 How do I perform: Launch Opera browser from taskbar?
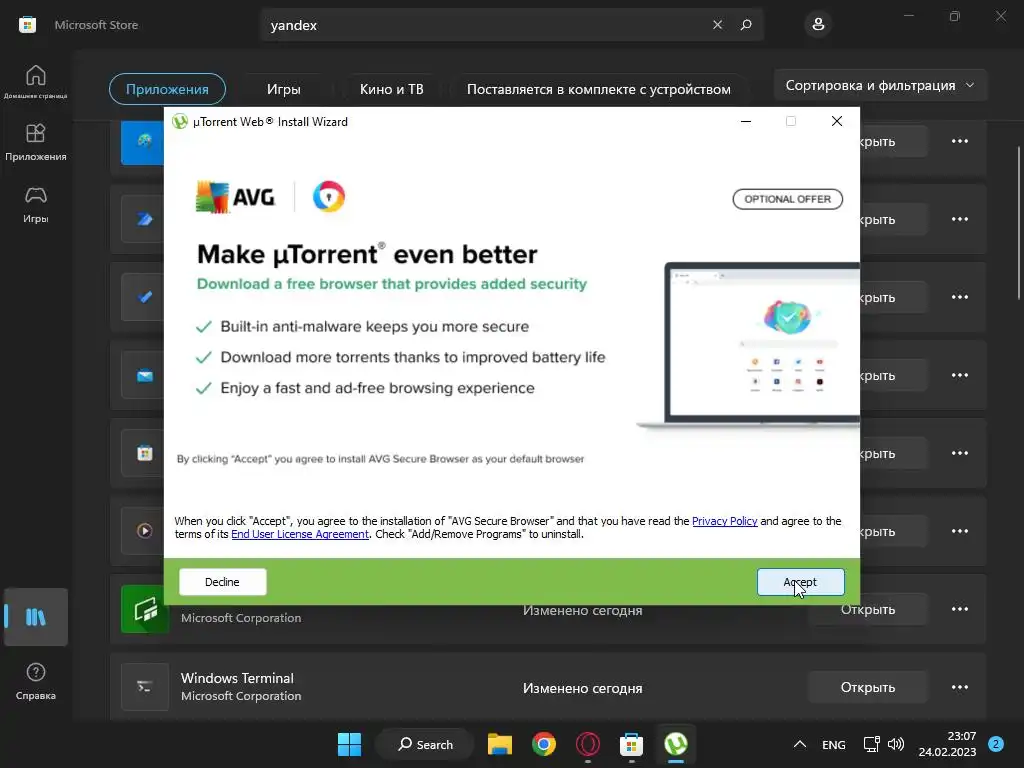(x=588, y=744)
